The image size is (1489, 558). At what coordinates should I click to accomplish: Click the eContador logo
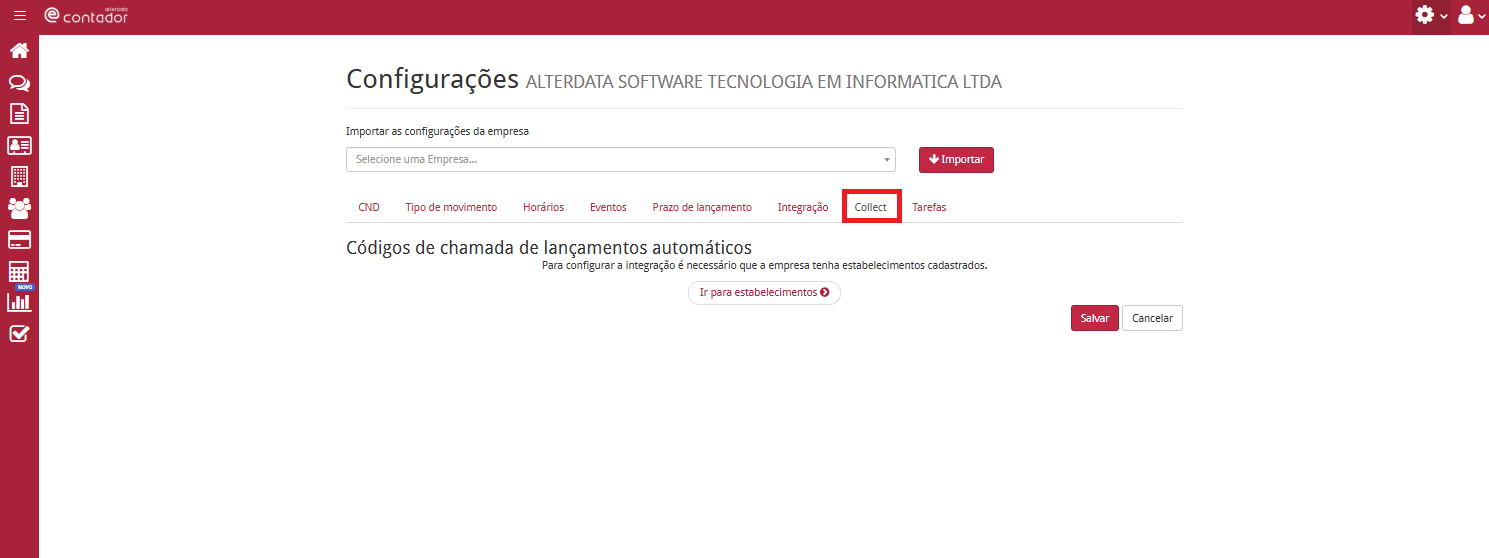point(86,15)
